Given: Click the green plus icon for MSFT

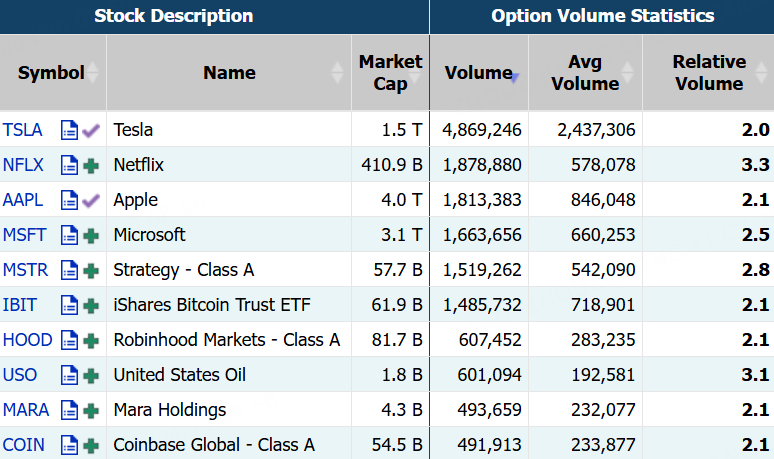Looking at the screenshot, I should point(91,236).
